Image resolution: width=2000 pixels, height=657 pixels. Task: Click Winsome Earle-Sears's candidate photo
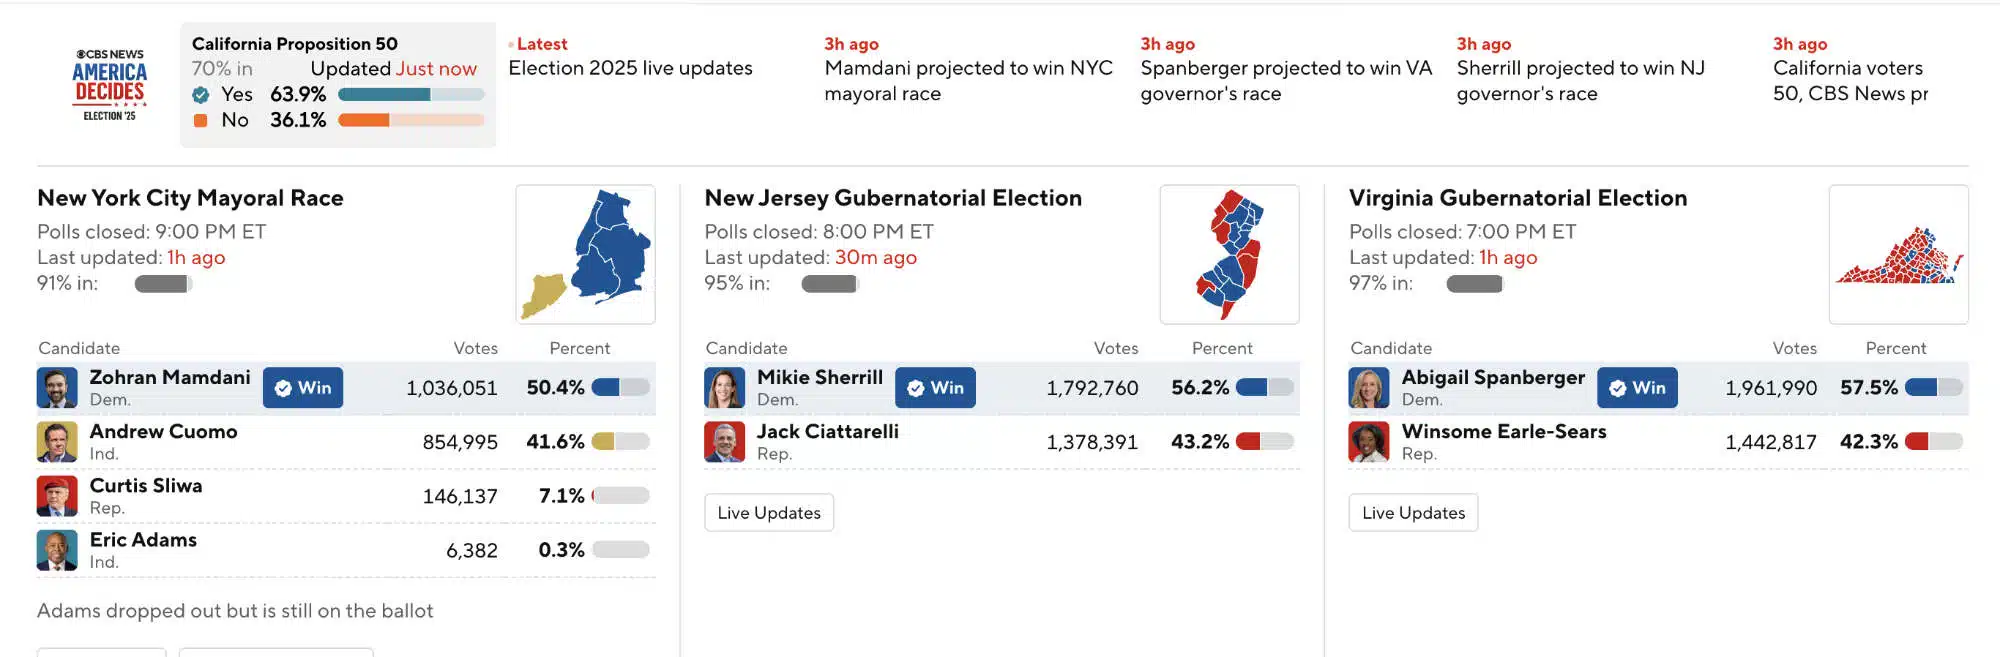coord(1369,442)
